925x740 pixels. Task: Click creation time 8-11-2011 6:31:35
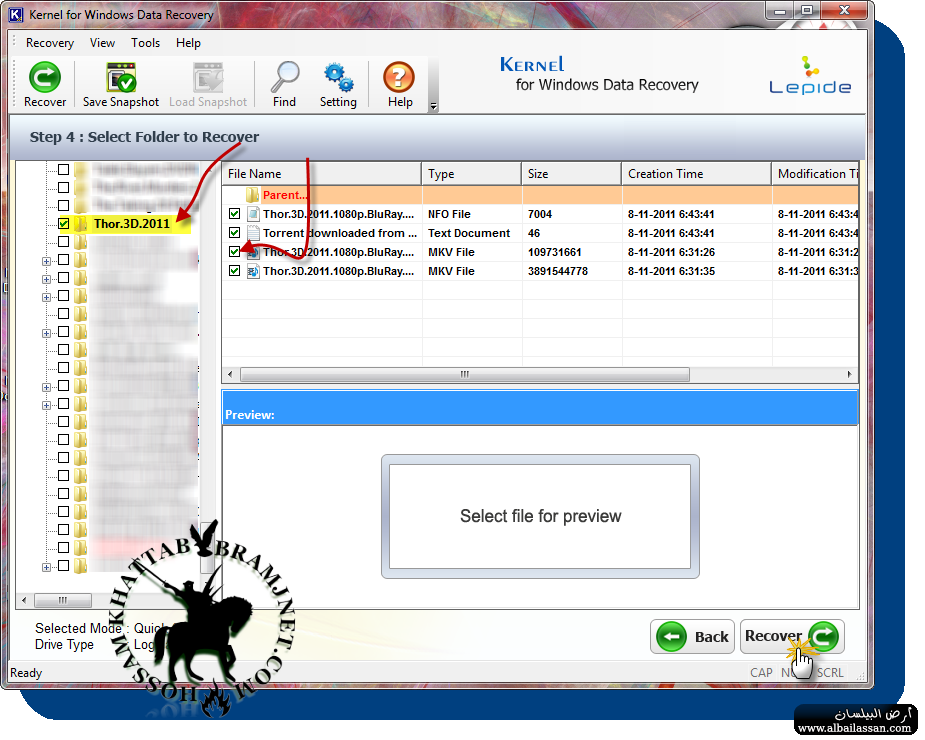[671, 271]
